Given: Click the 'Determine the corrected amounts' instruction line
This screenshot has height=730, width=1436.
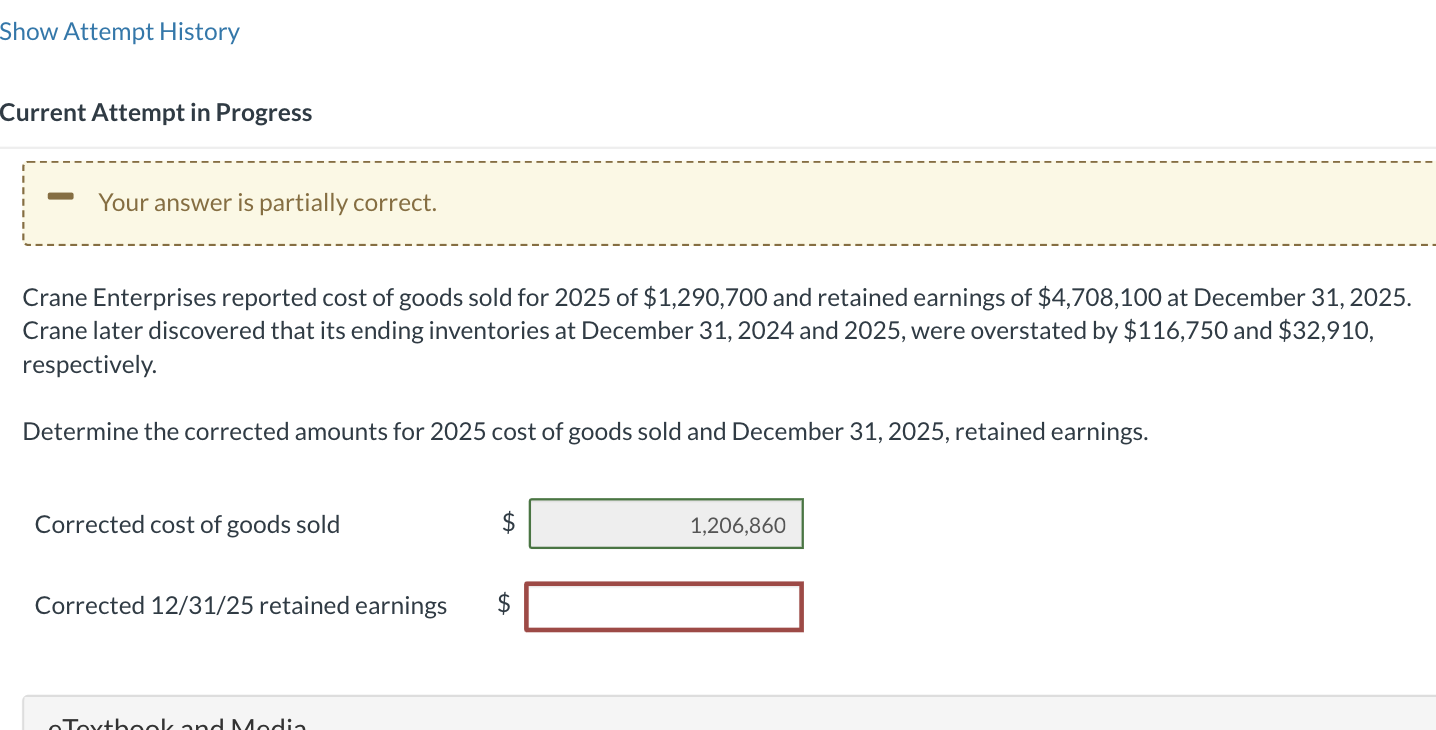Looking at the screenshot, I should tap(585, 432).
